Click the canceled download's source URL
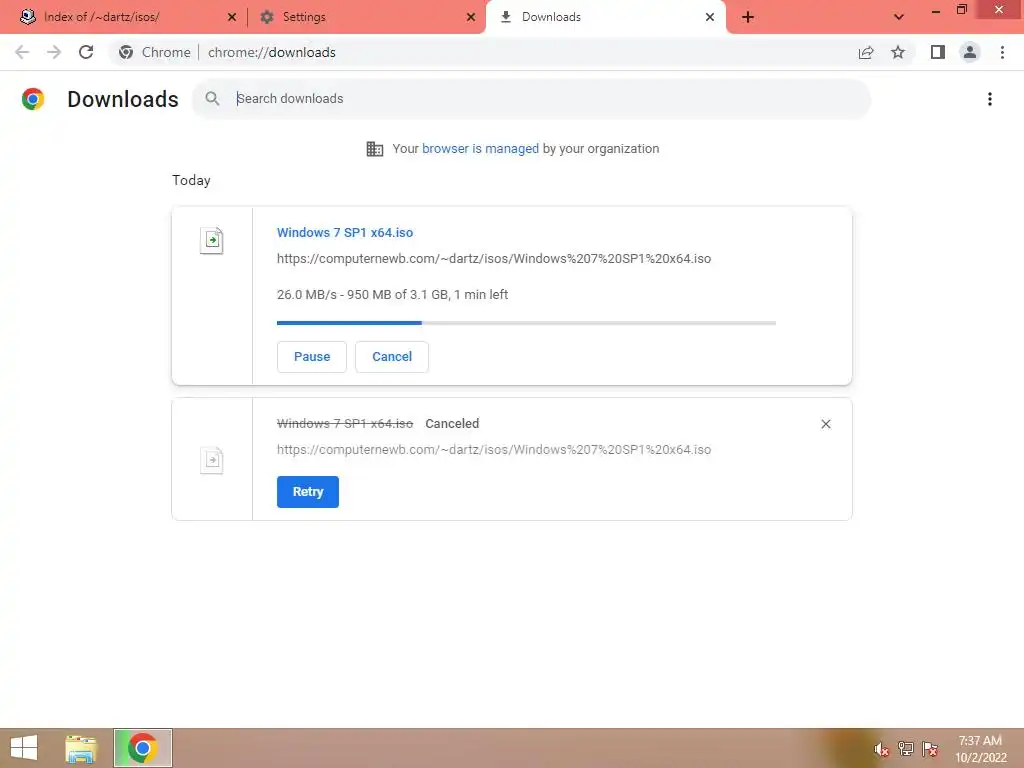Viewport: 1024px width, 768px height. point(494,450)
